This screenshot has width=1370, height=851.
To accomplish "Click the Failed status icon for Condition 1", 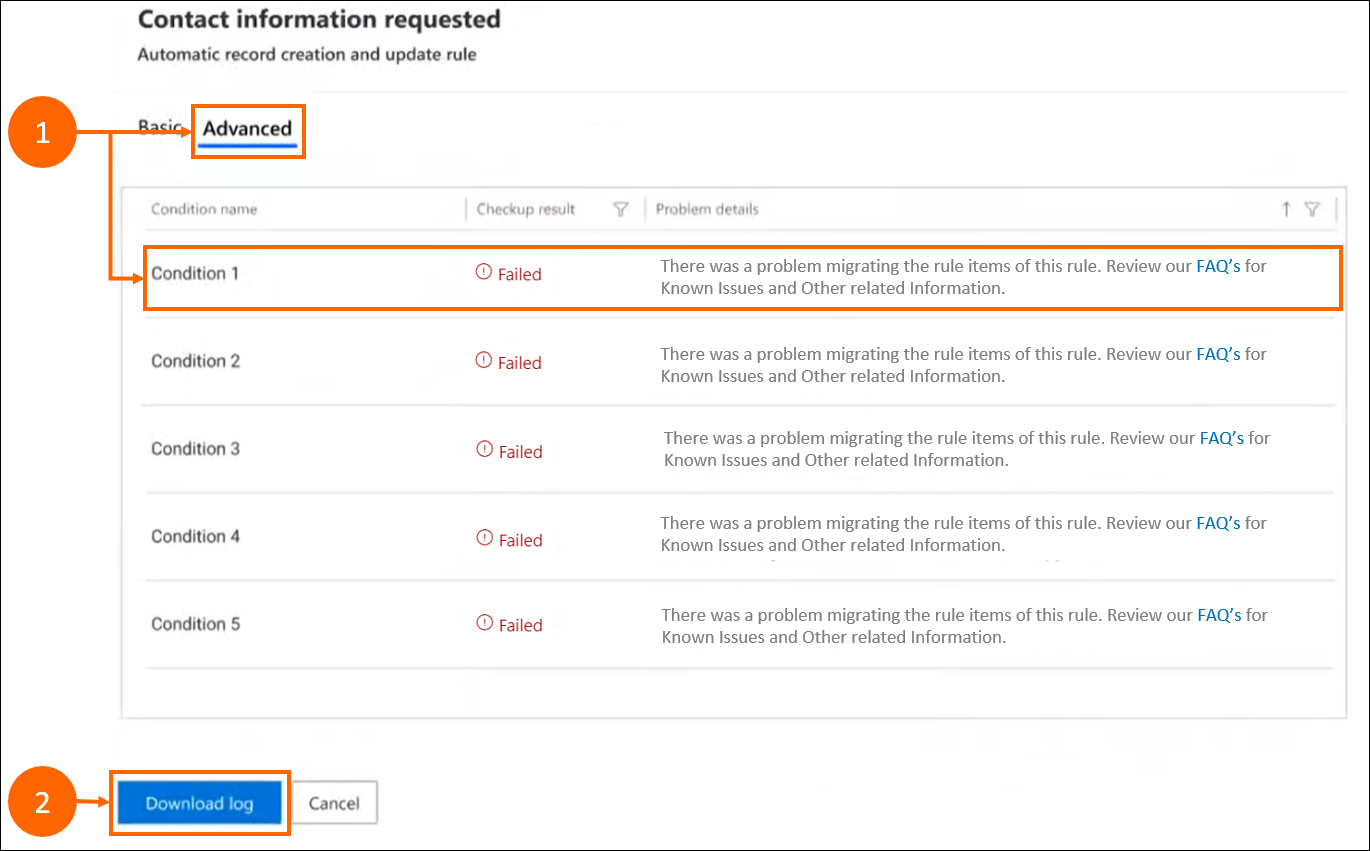I will point(484,272).
